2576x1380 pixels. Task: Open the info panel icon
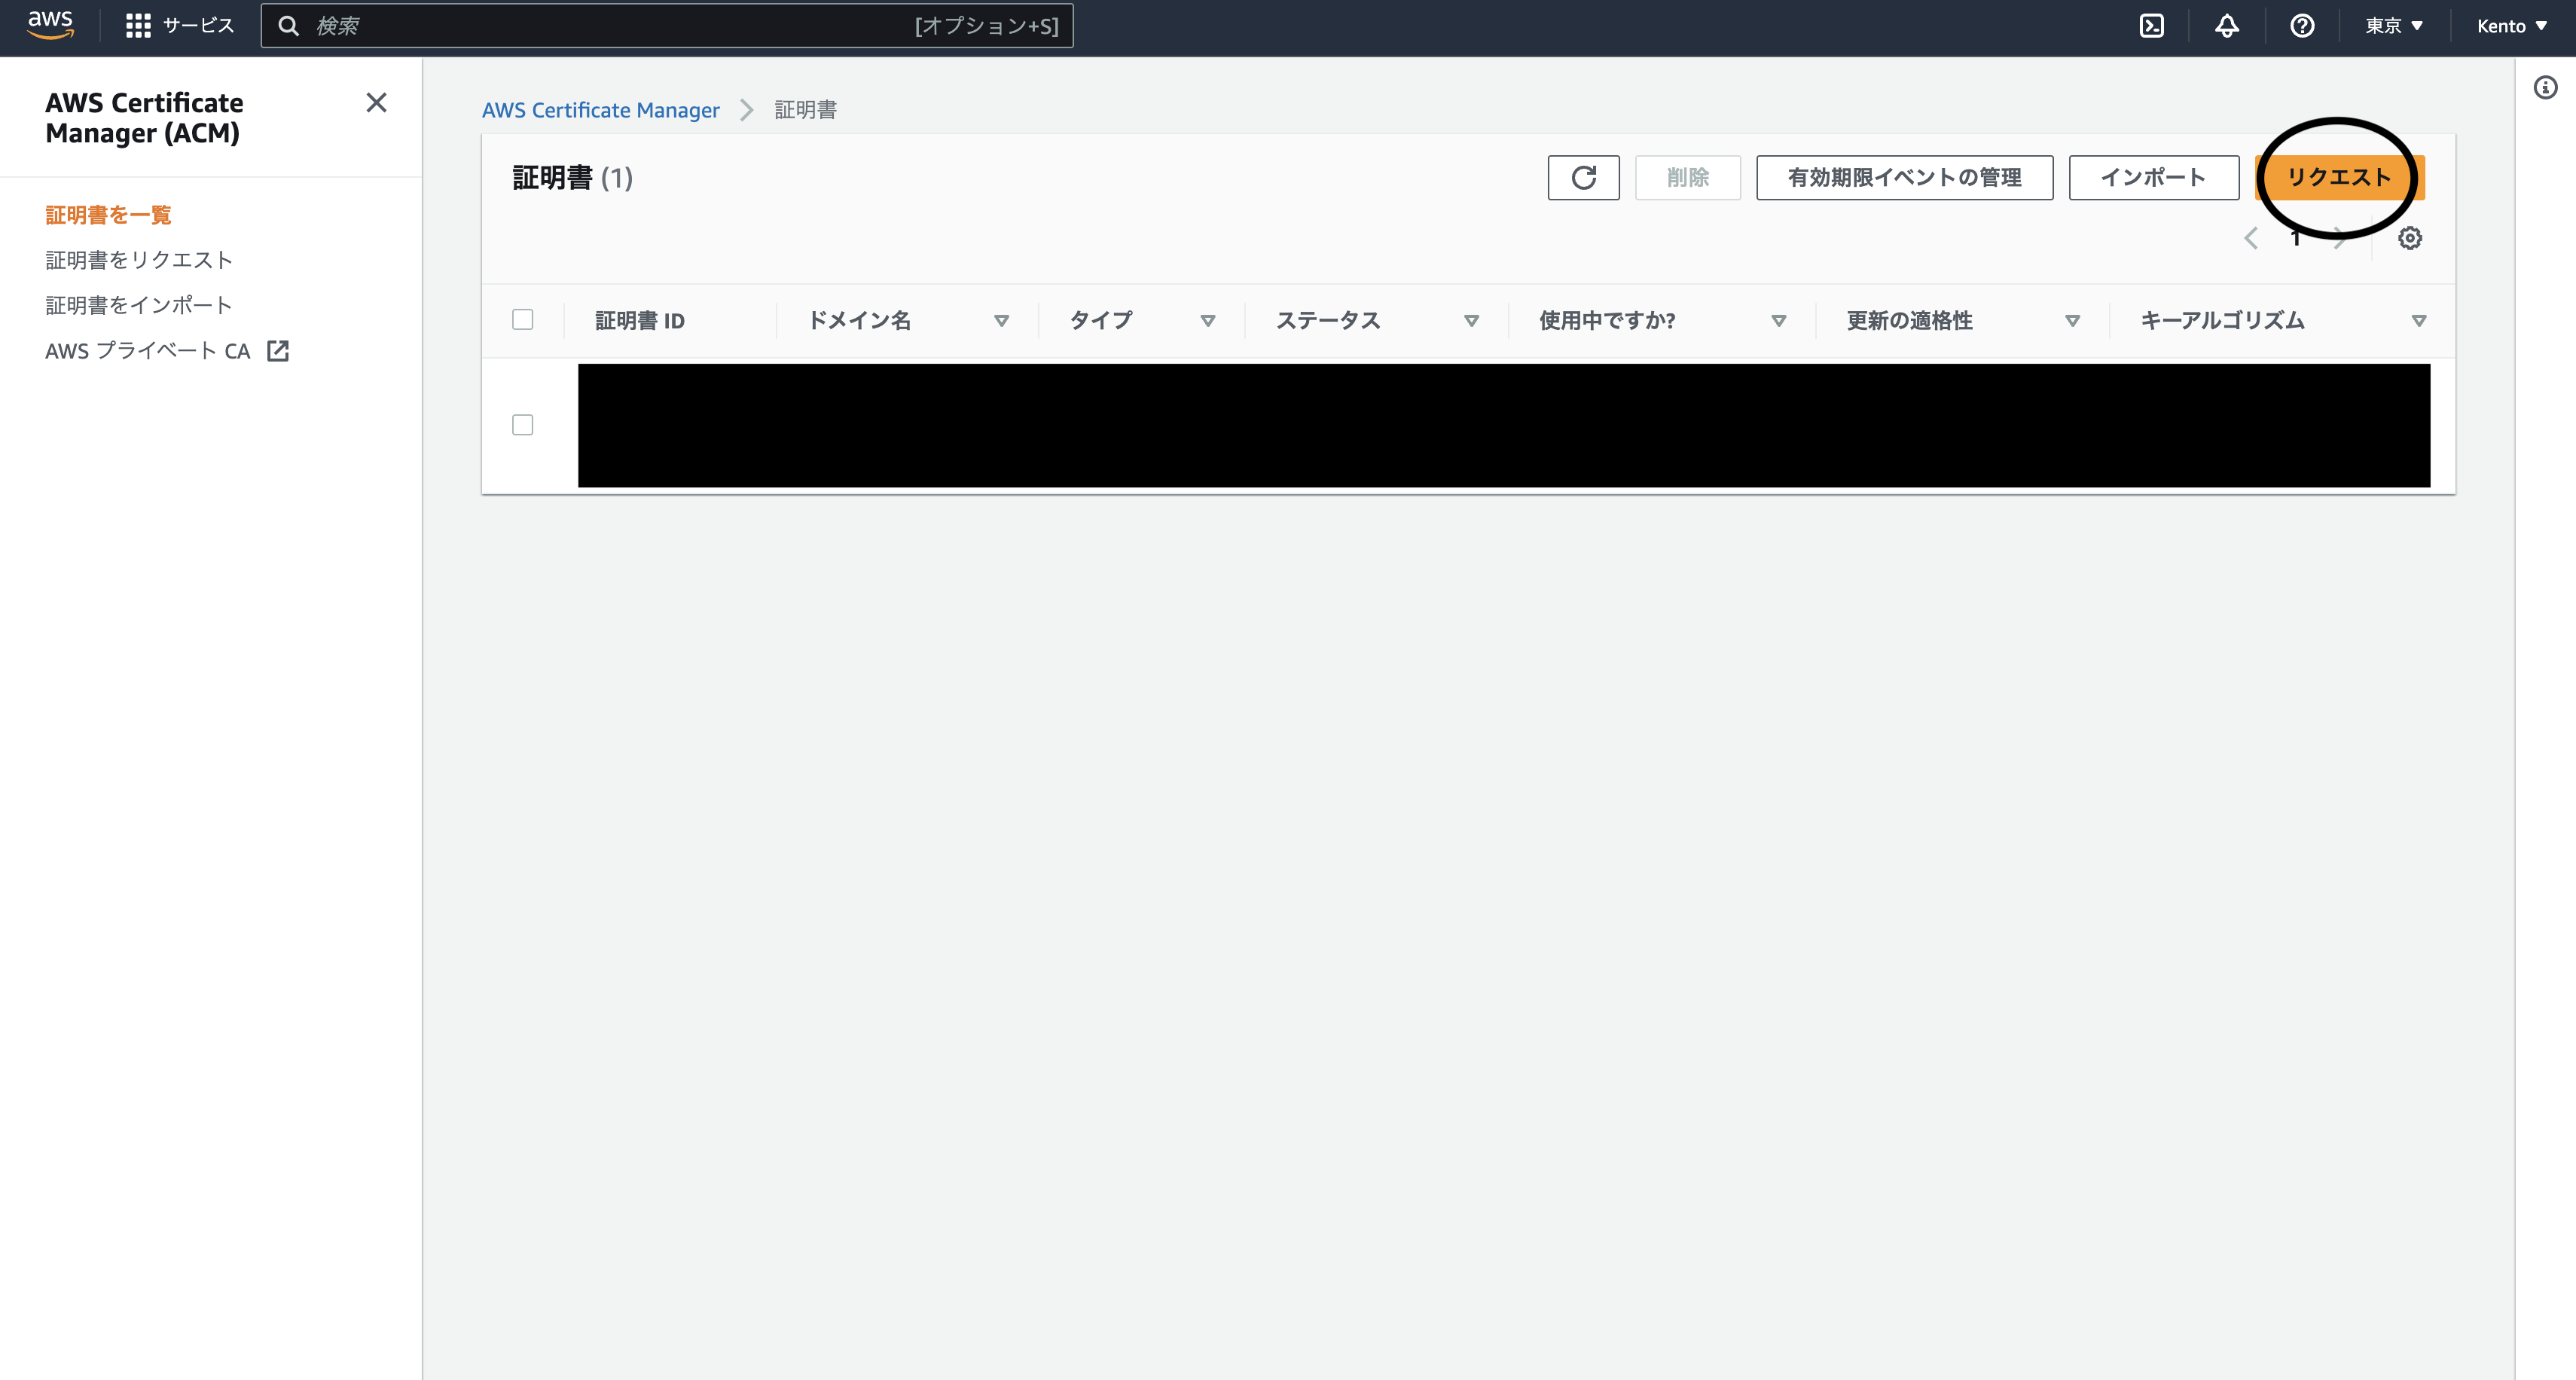(x=2544, y=87)
